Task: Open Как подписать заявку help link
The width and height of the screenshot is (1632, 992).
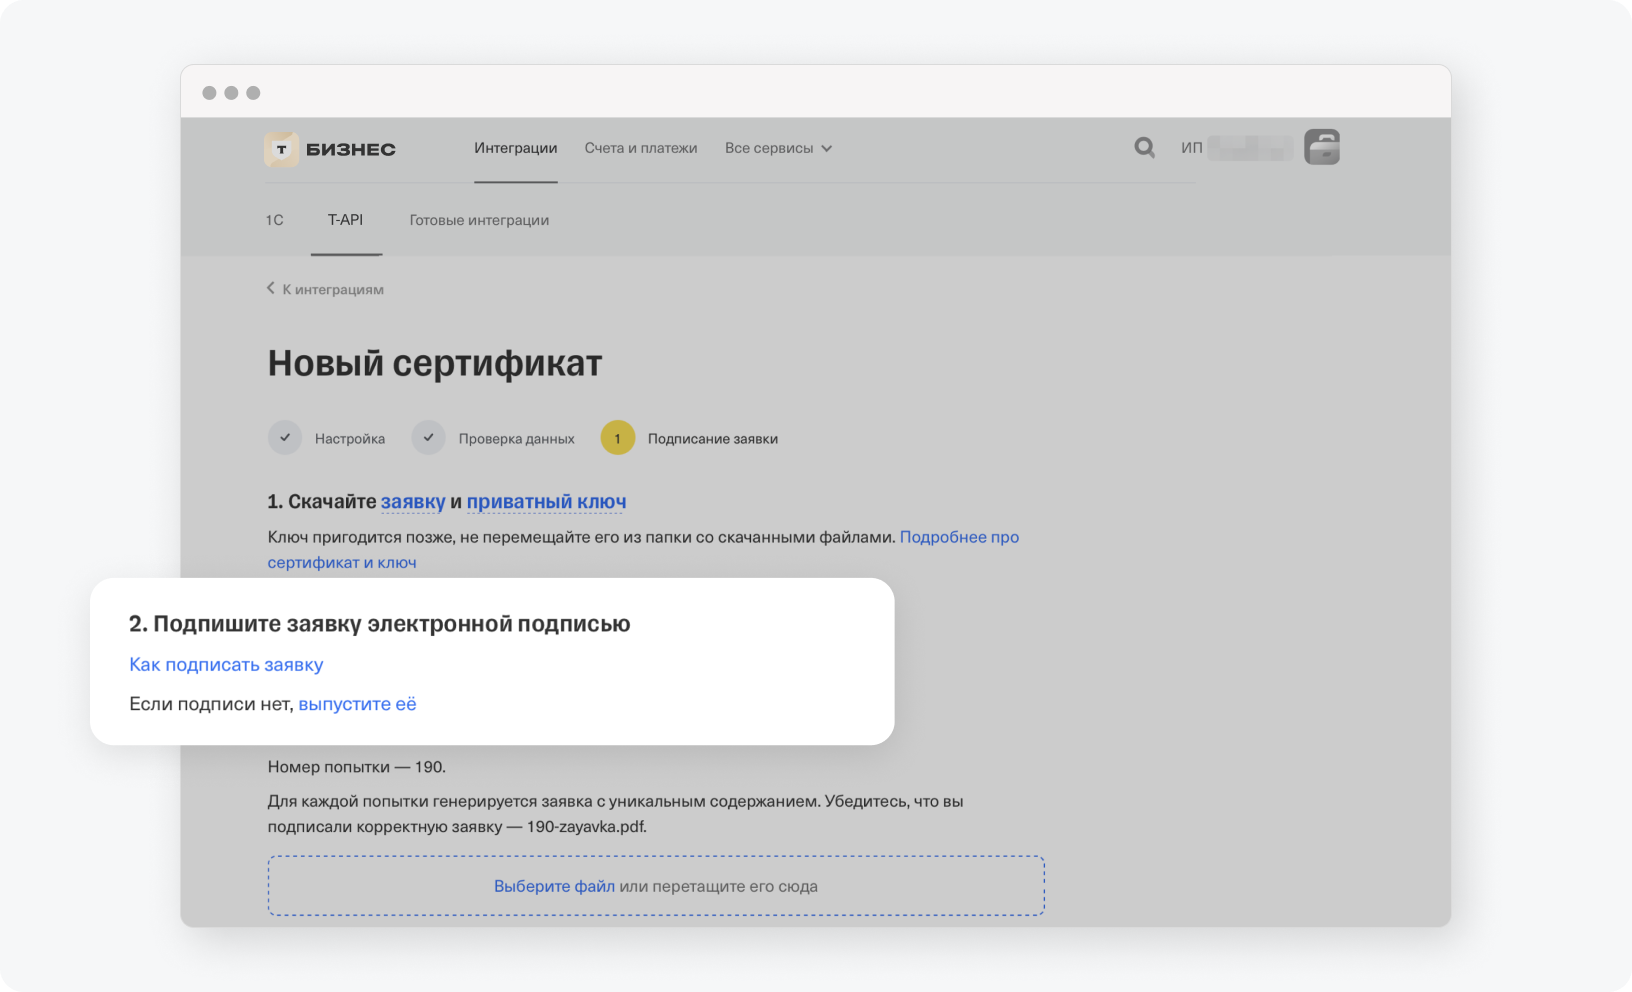Action: [x=226, y=665]
